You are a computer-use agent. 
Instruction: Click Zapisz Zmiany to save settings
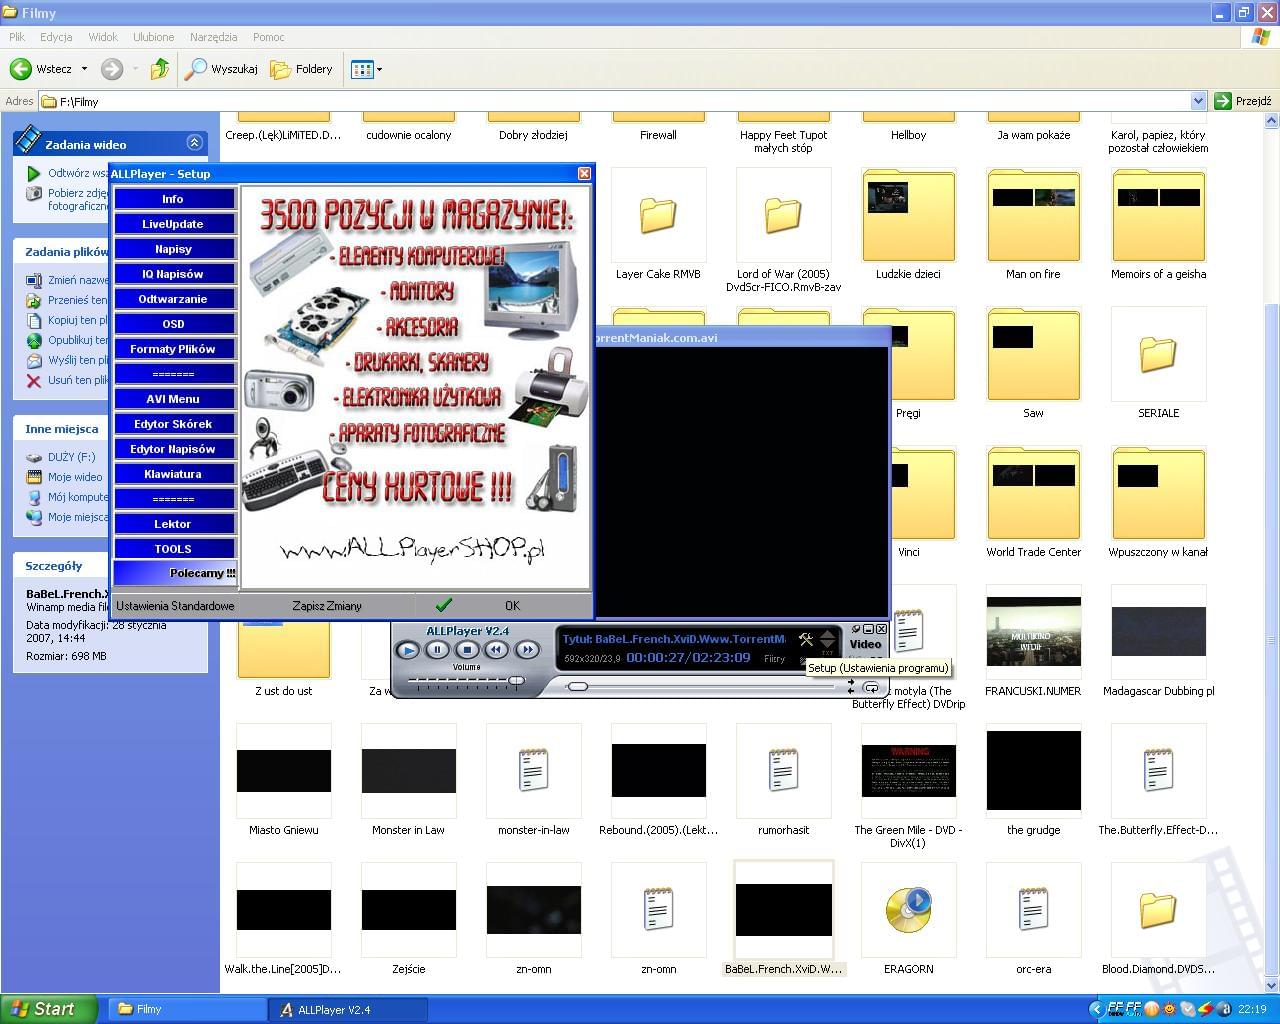tap(327, 606)
